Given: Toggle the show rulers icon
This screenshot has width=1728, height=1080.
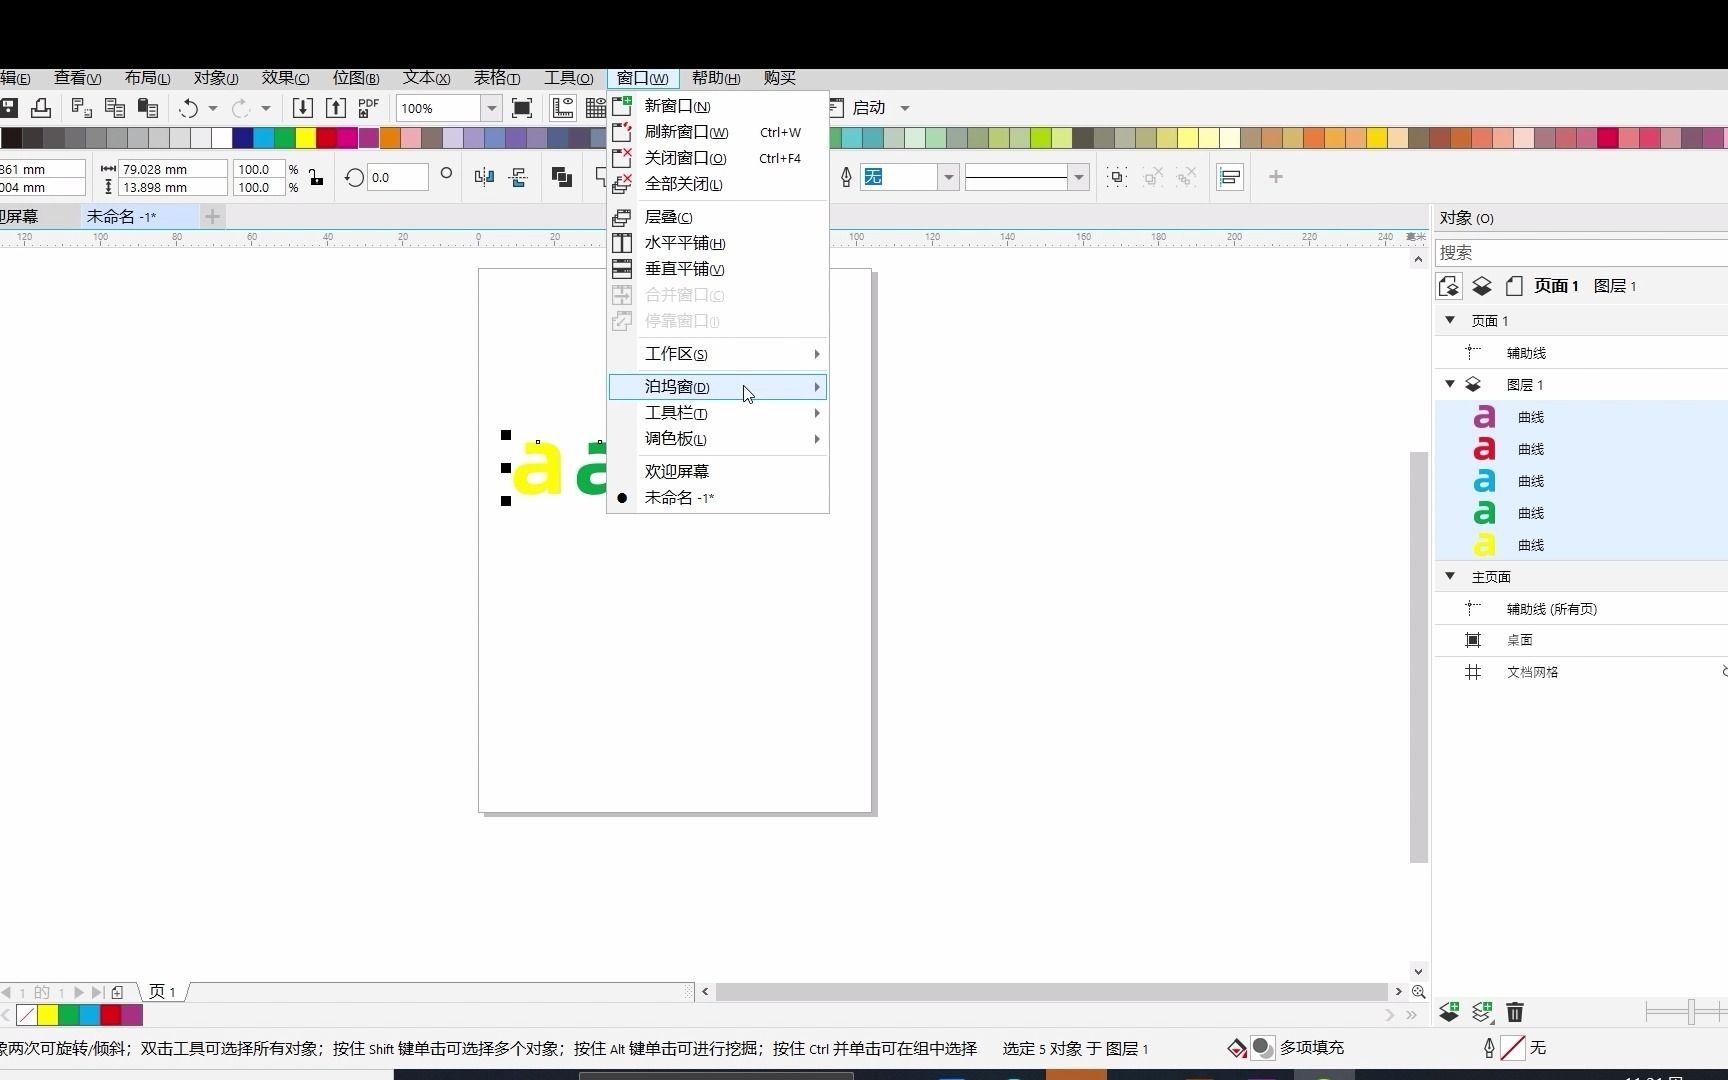Looking at the screenshot, I should tap(563, 108).
